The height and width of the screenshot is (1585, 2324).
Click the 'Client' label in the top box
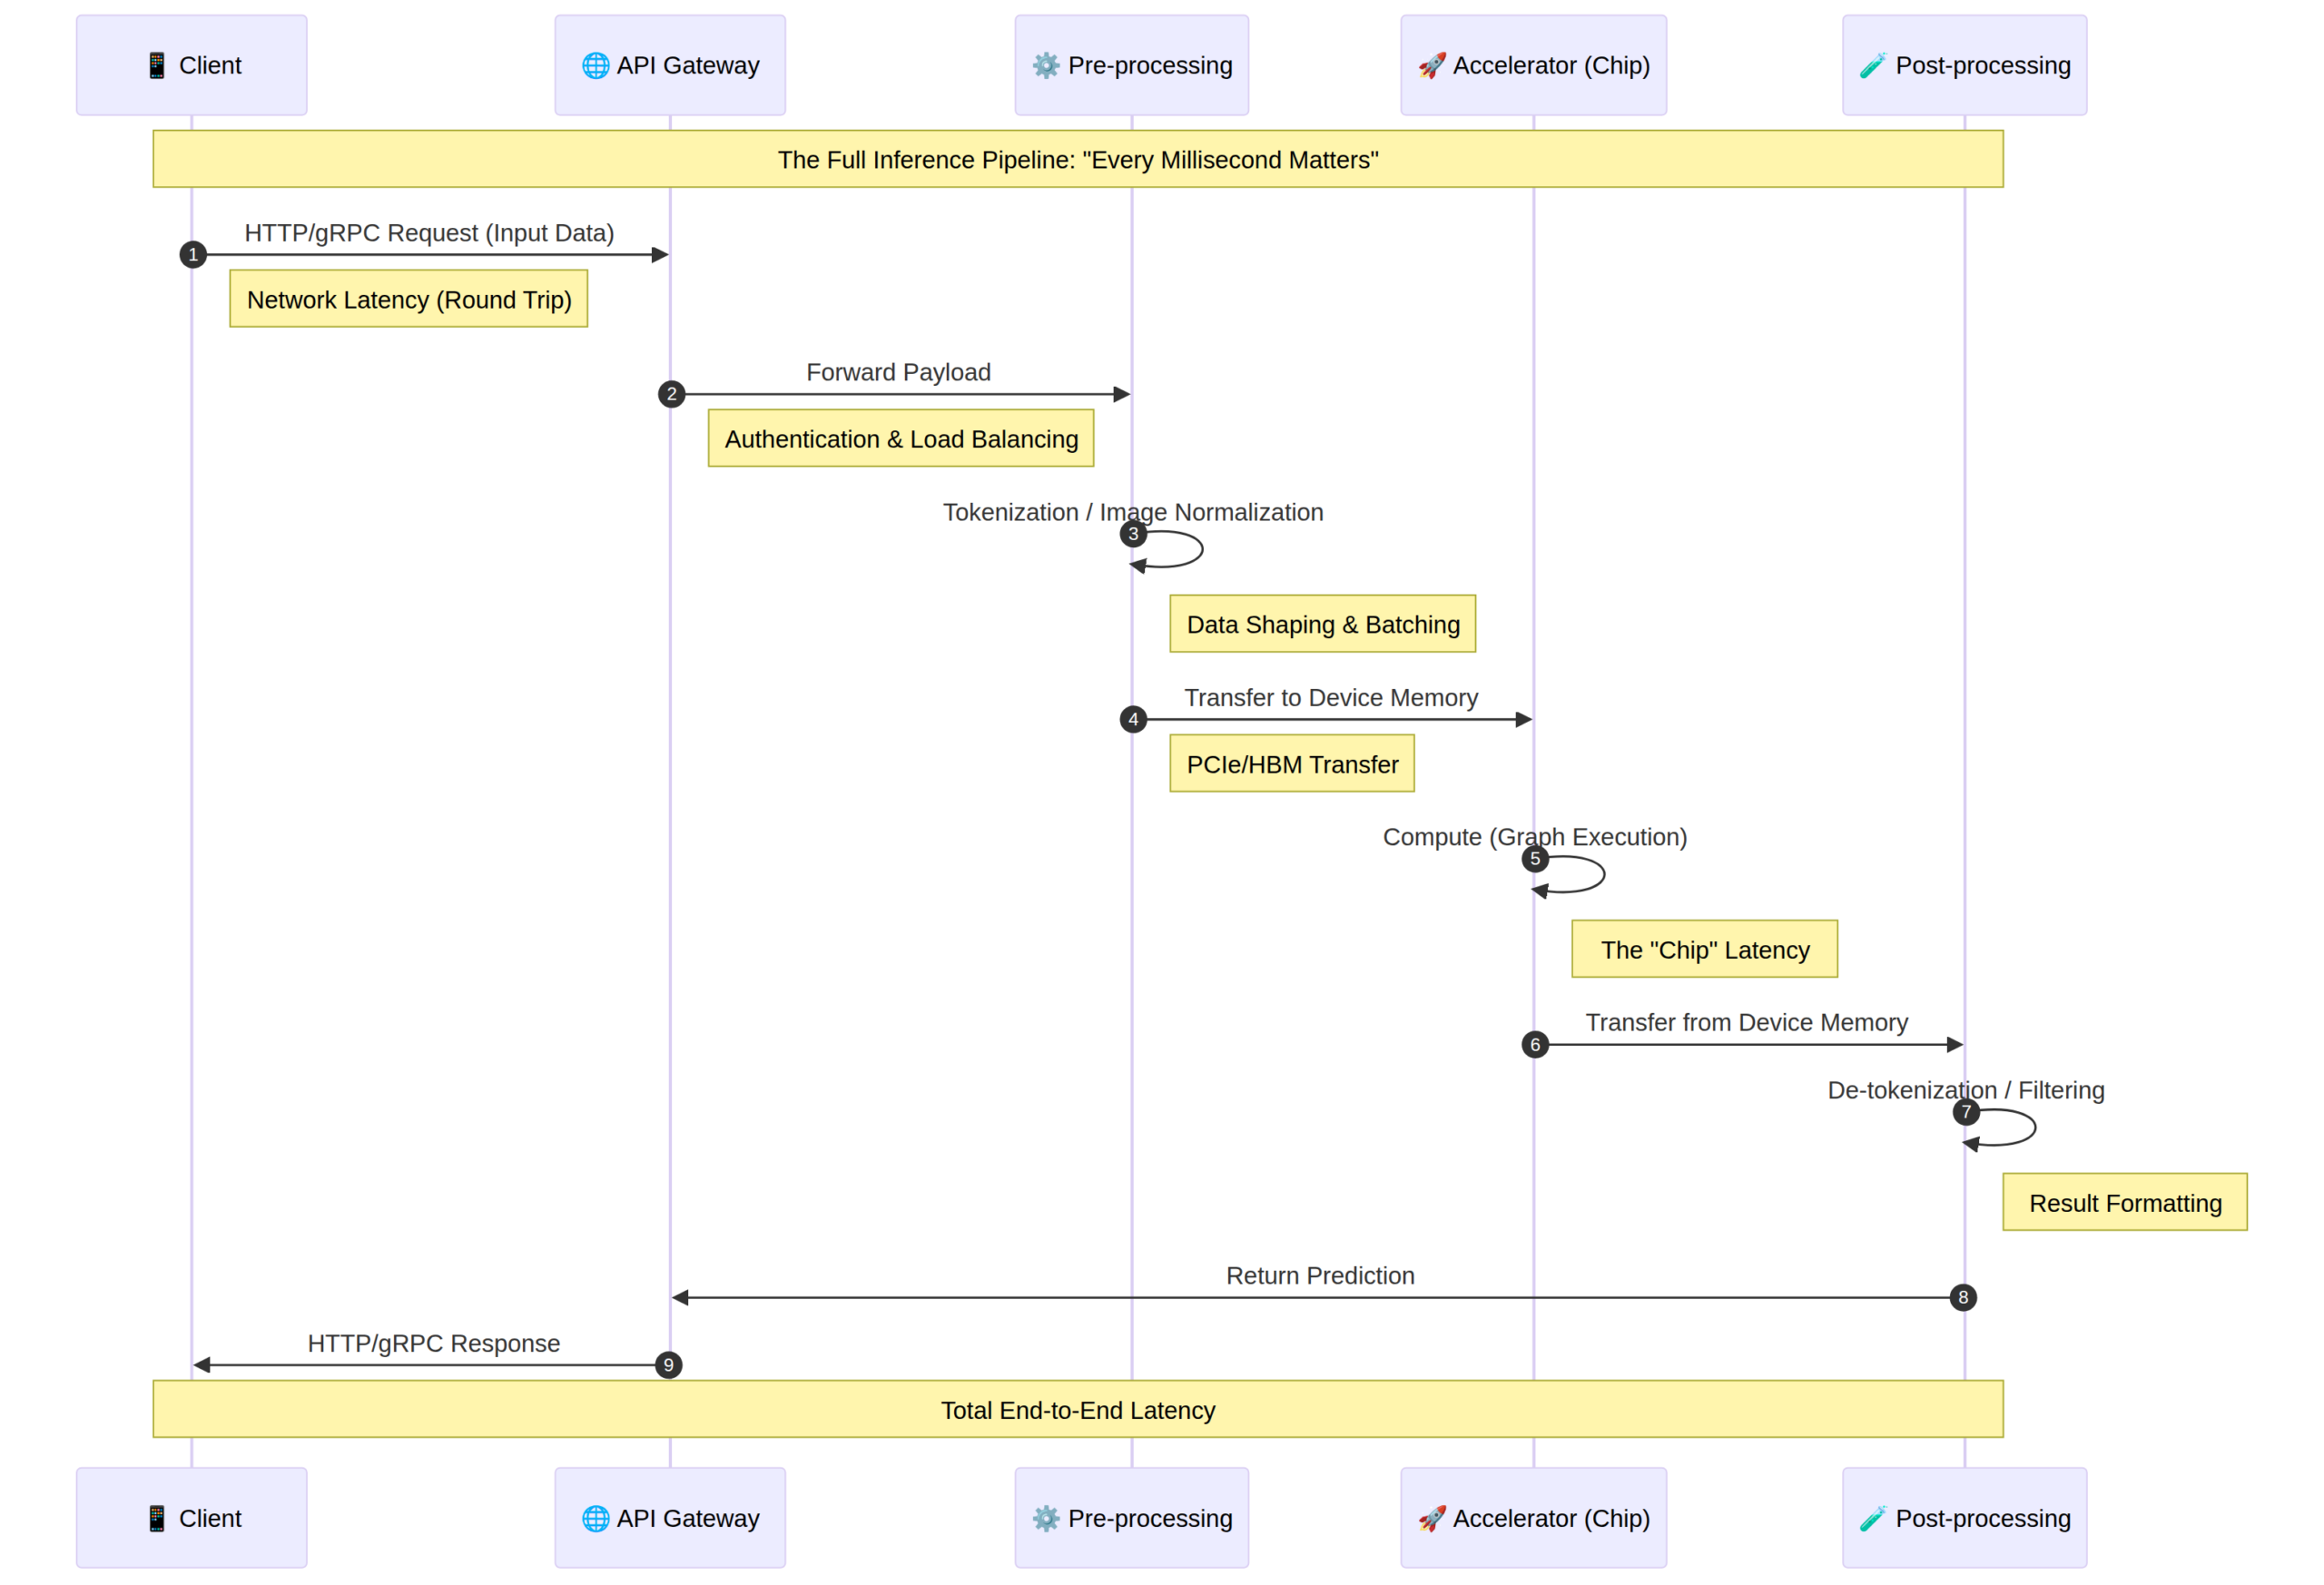click(x=210, y=66)
